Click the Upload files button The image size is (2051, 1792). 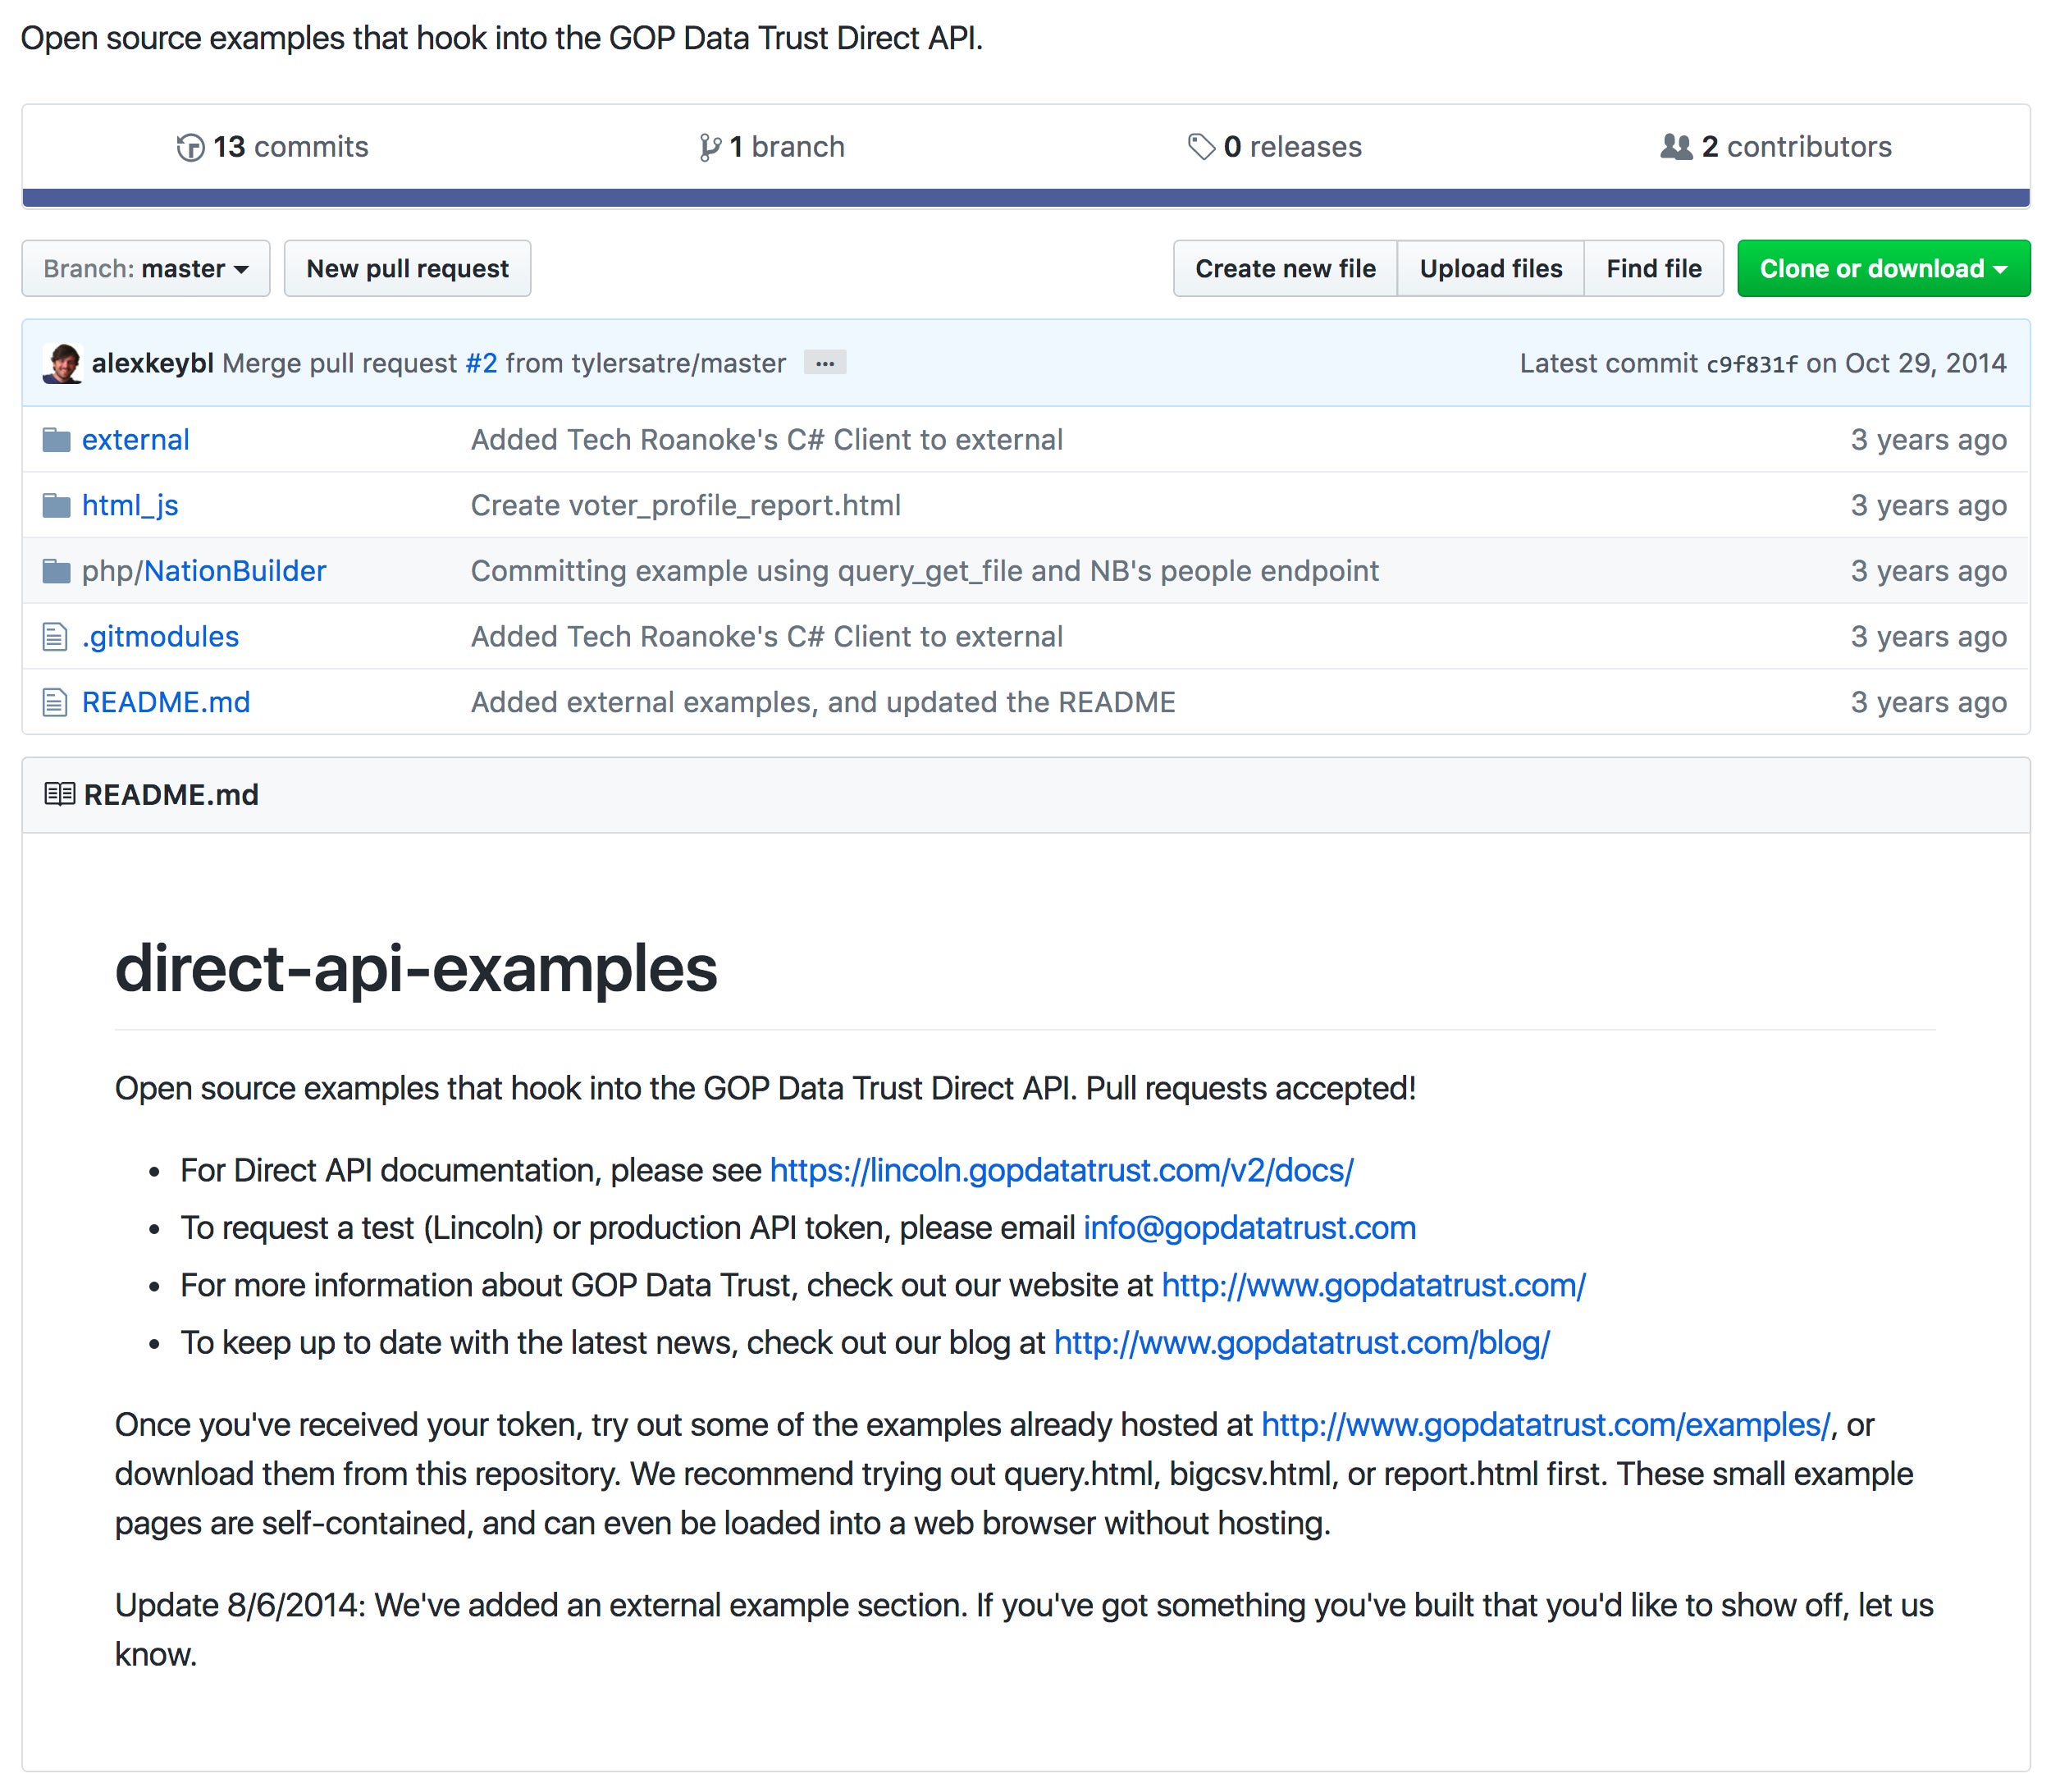[x=1490, y=268]
